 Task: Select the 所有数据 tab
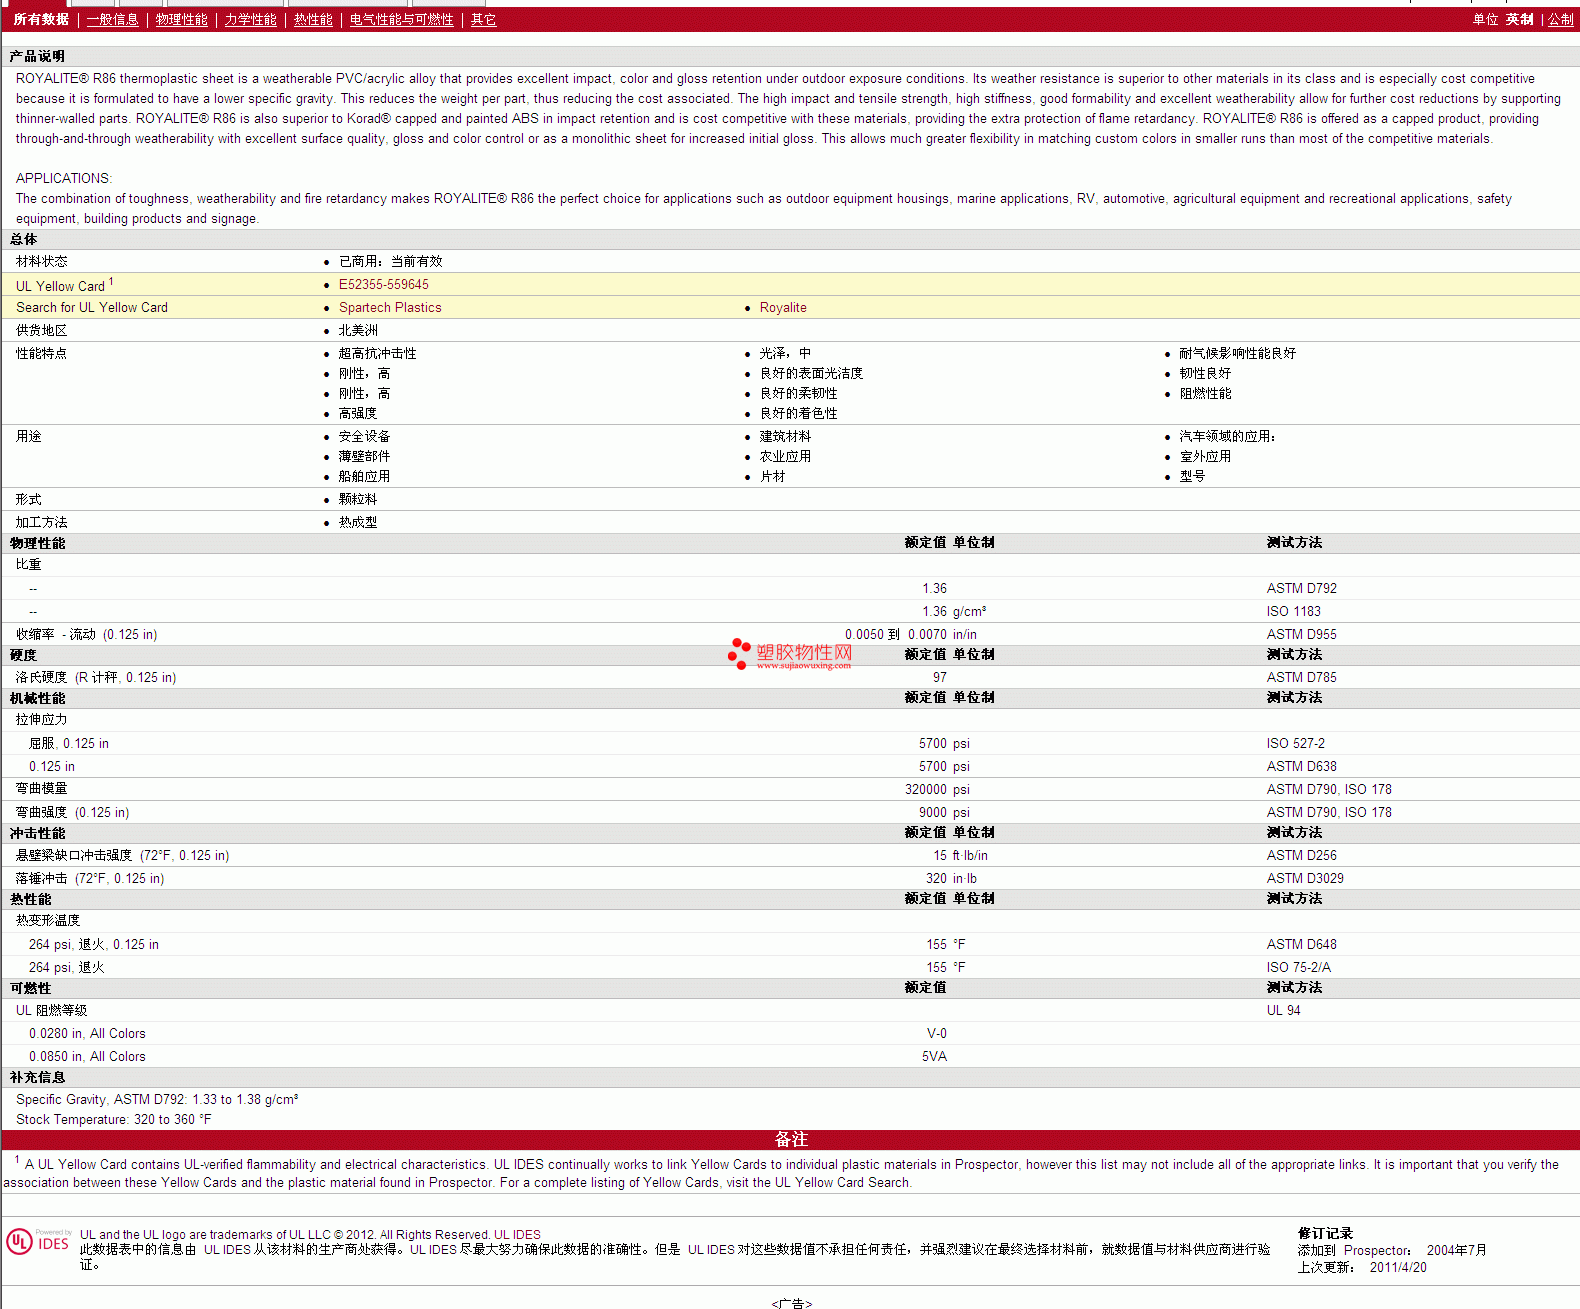[x=41, y=20]
